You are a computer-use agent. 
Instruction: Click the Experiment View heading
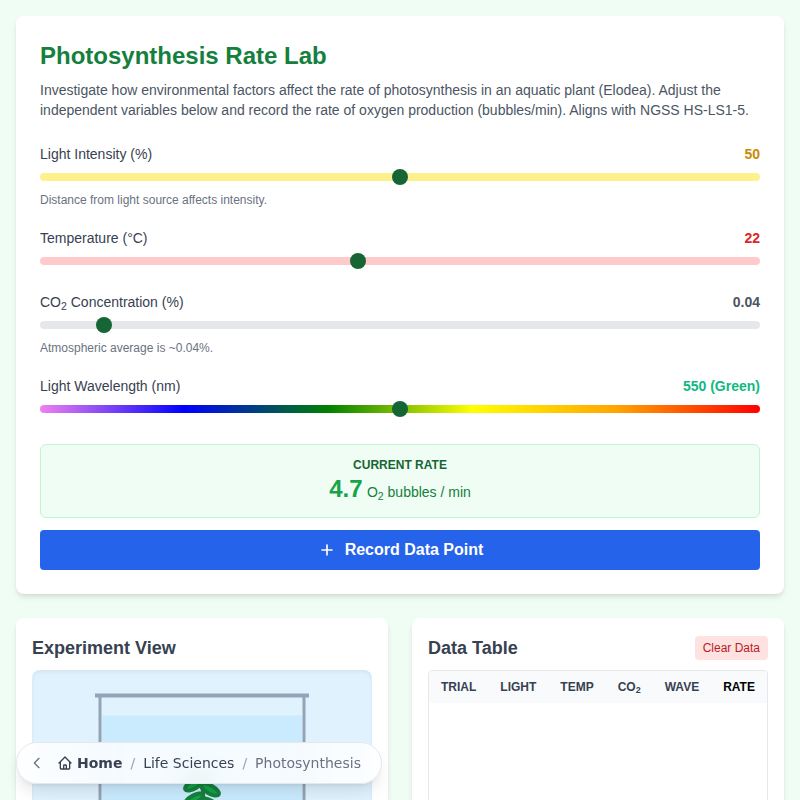pos(104,648)
